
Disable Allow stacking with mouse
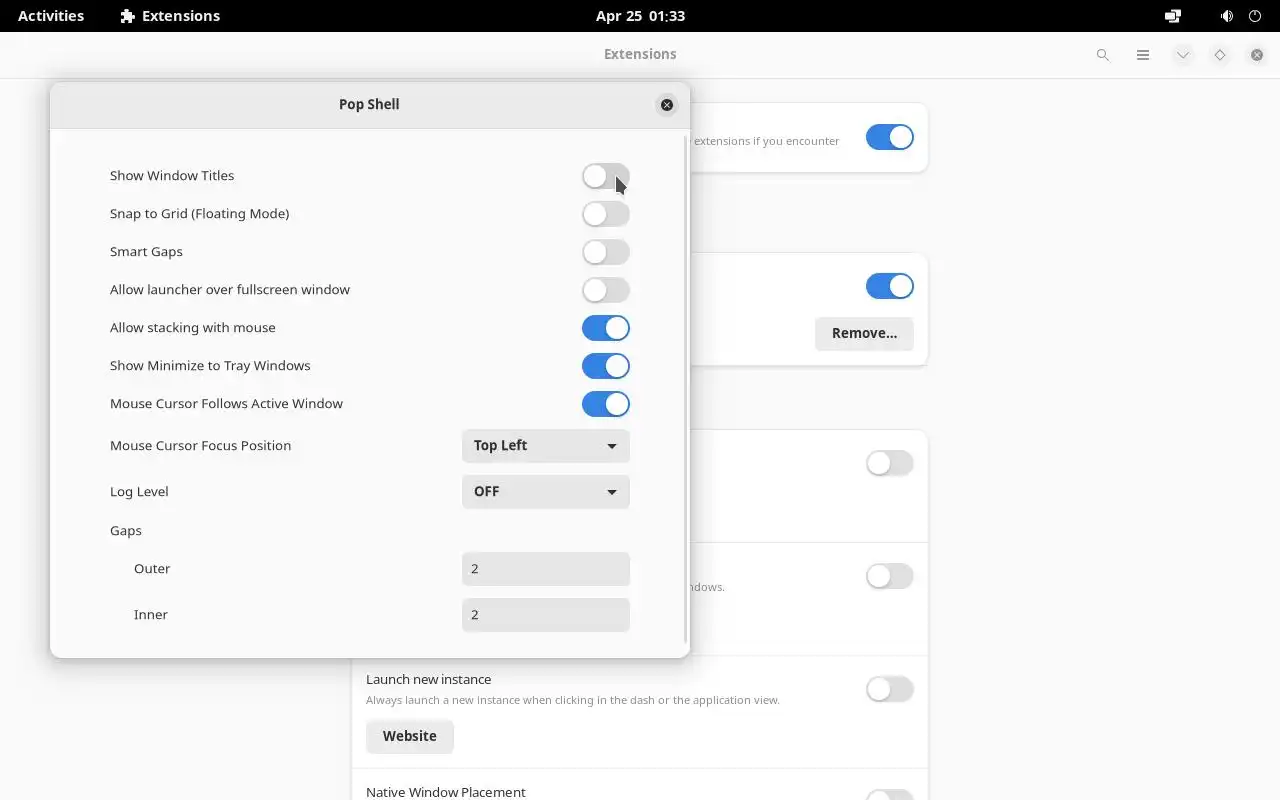pos(606,328)
